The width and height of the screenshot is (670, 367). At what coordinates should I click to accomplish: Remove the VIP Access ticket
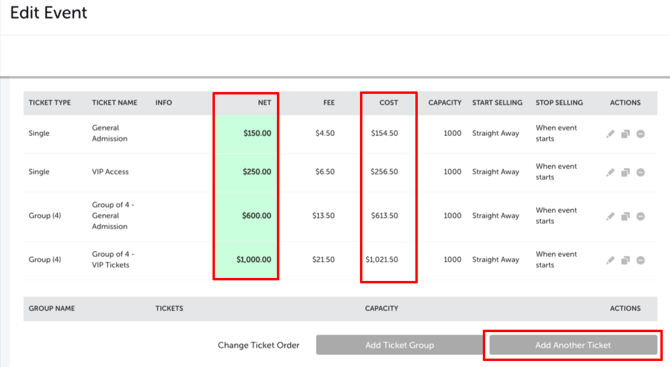coord(640,173)
